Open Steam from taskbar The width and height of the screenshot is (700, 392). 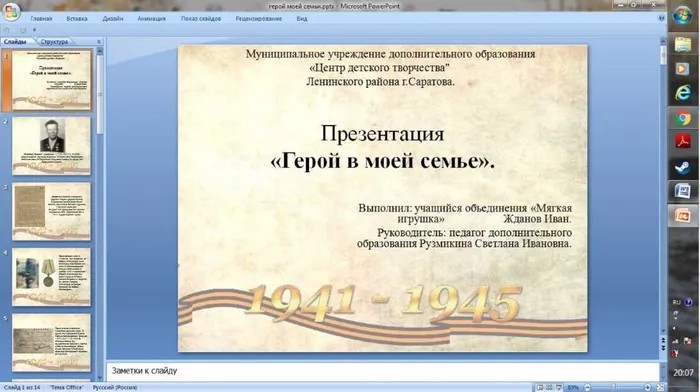(683, 167)
